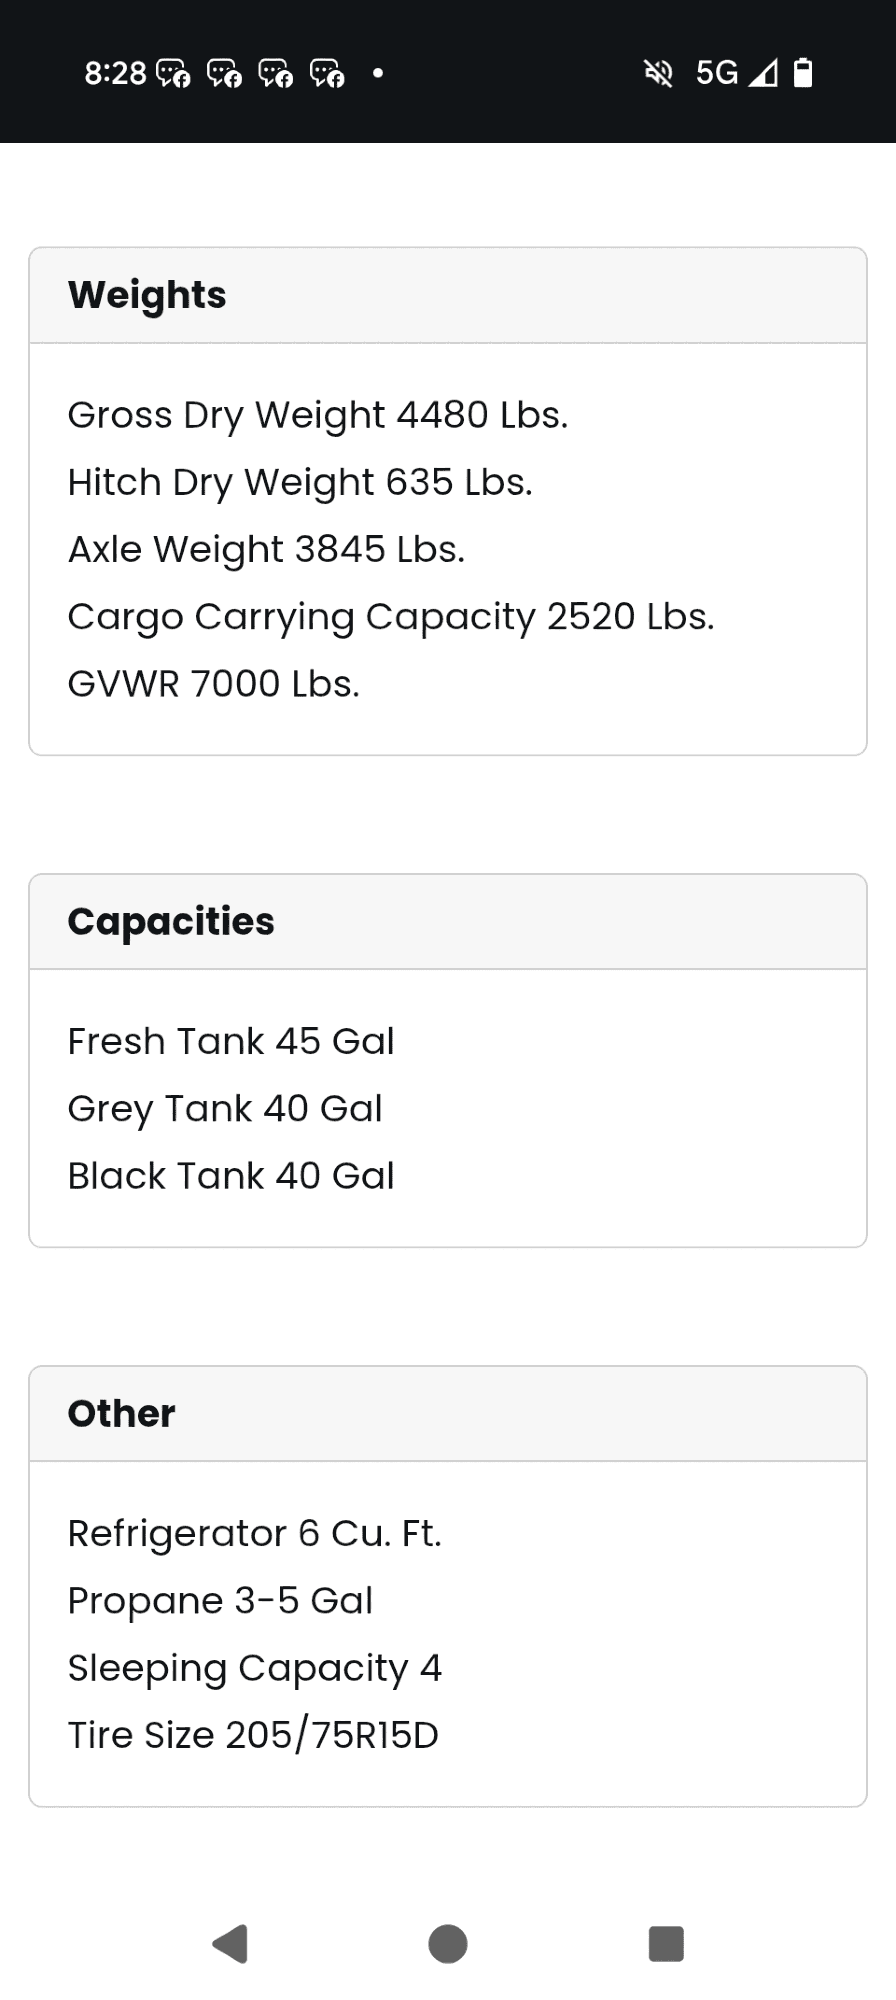Tap the 8:28 clock in status bar
The image size is (896, 2000).
pos(115,73)
